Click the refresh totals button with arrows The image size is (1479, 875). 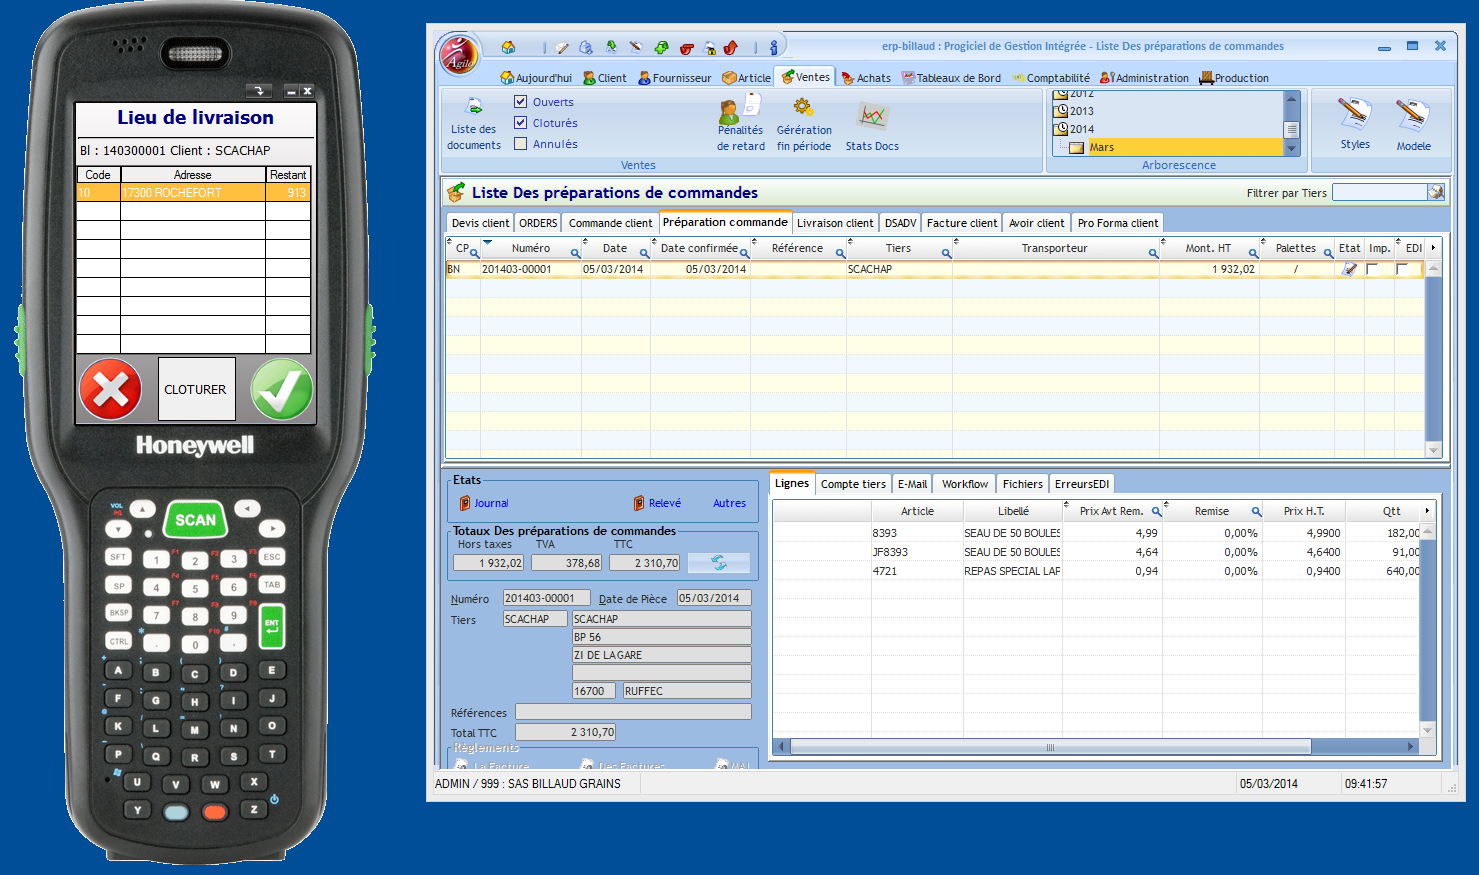coord(719,563)
